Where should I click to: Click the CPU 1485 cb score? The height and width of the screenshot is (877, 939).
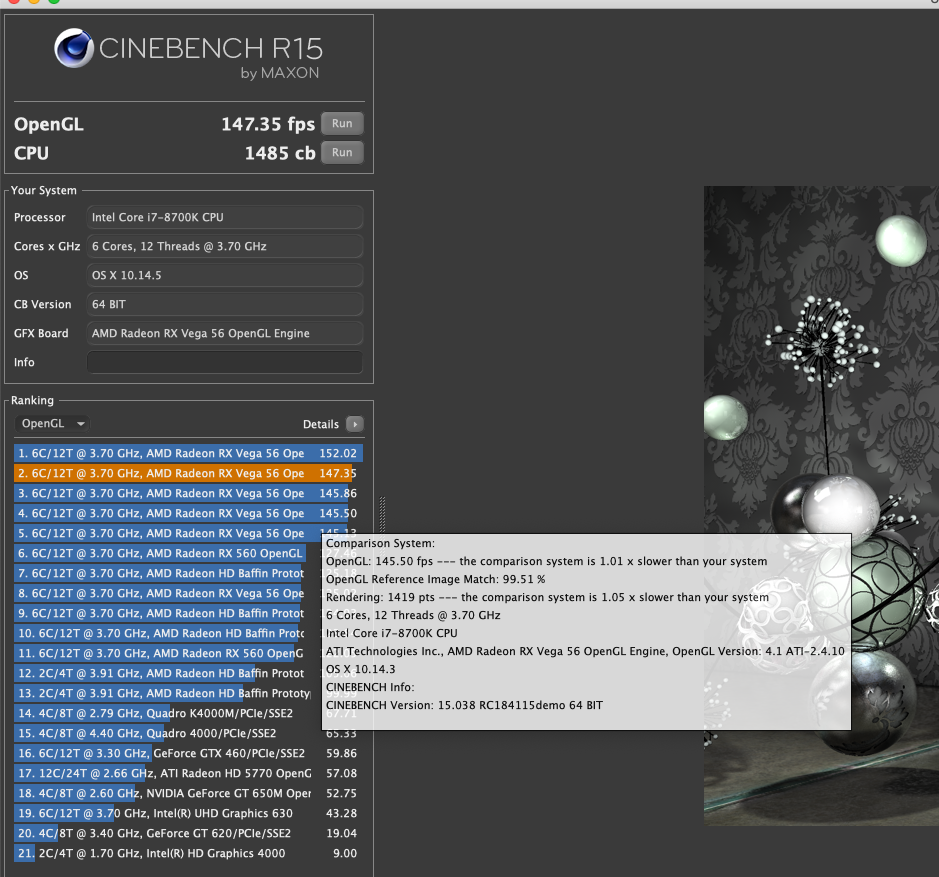pyautogui.click(x=280, y=153)
